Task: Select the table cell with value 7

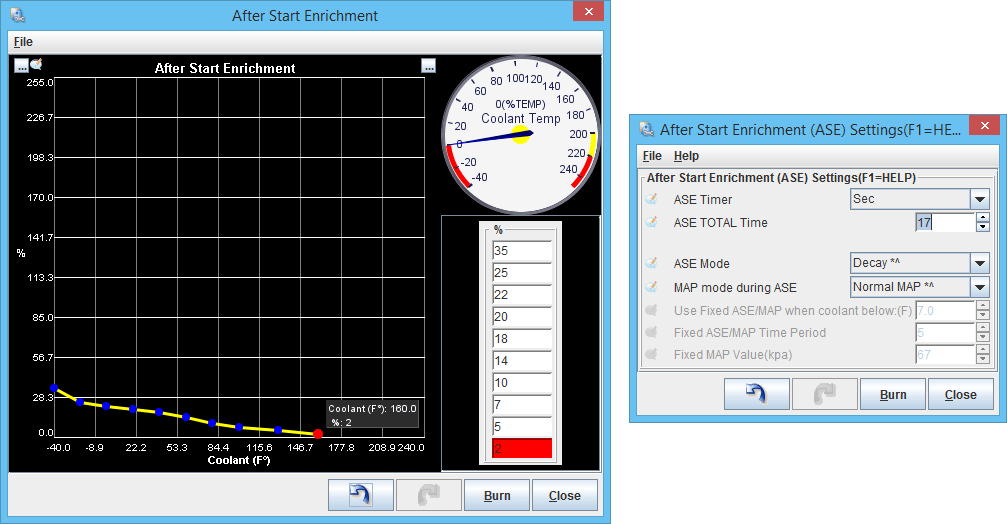Action: (522, 404)
